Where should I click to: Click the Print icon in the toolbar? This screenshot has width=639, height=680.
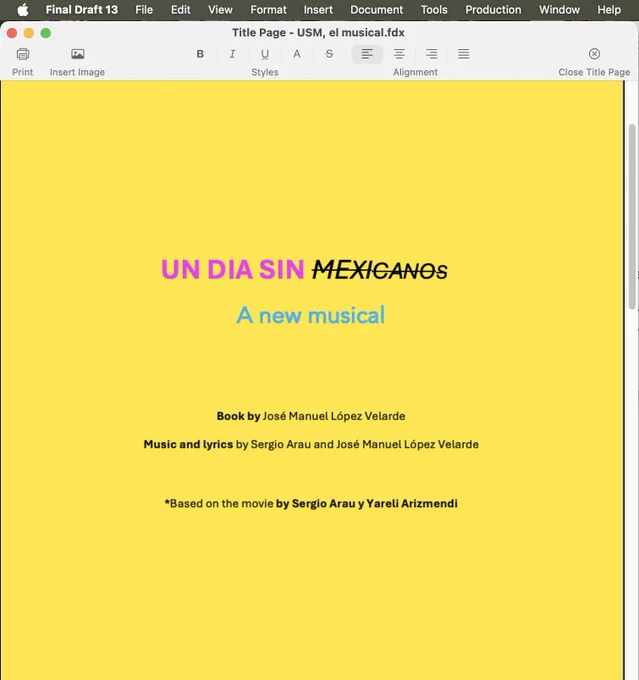pyautogui.click(x=23, y=54)
